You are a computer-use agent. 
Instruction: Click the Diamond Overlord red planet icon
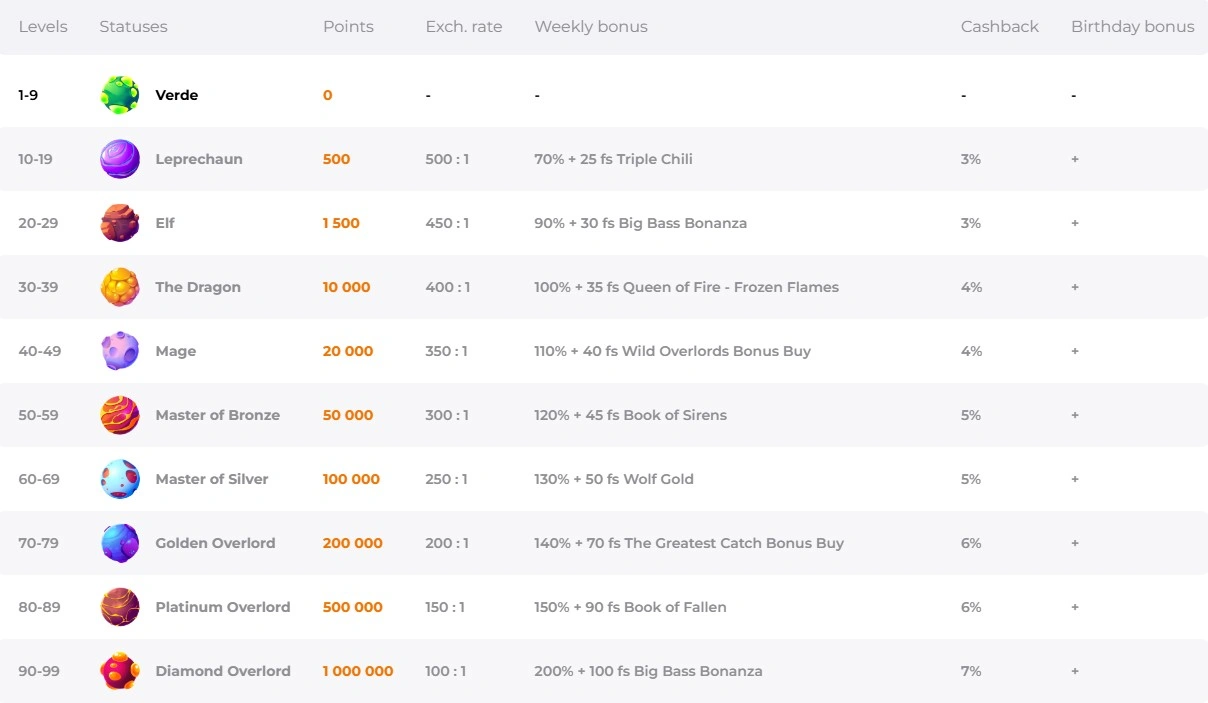pos(120,671)
